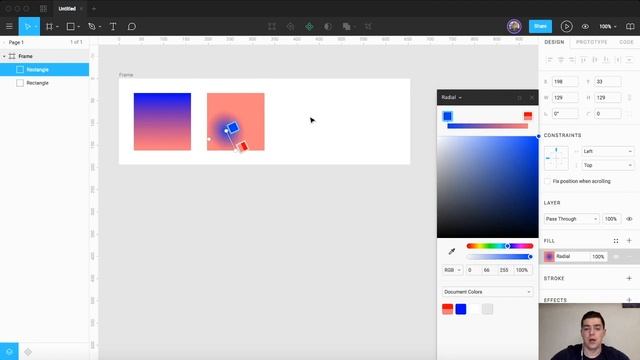Toggle constrain proportions lock icon

point(629,98)
